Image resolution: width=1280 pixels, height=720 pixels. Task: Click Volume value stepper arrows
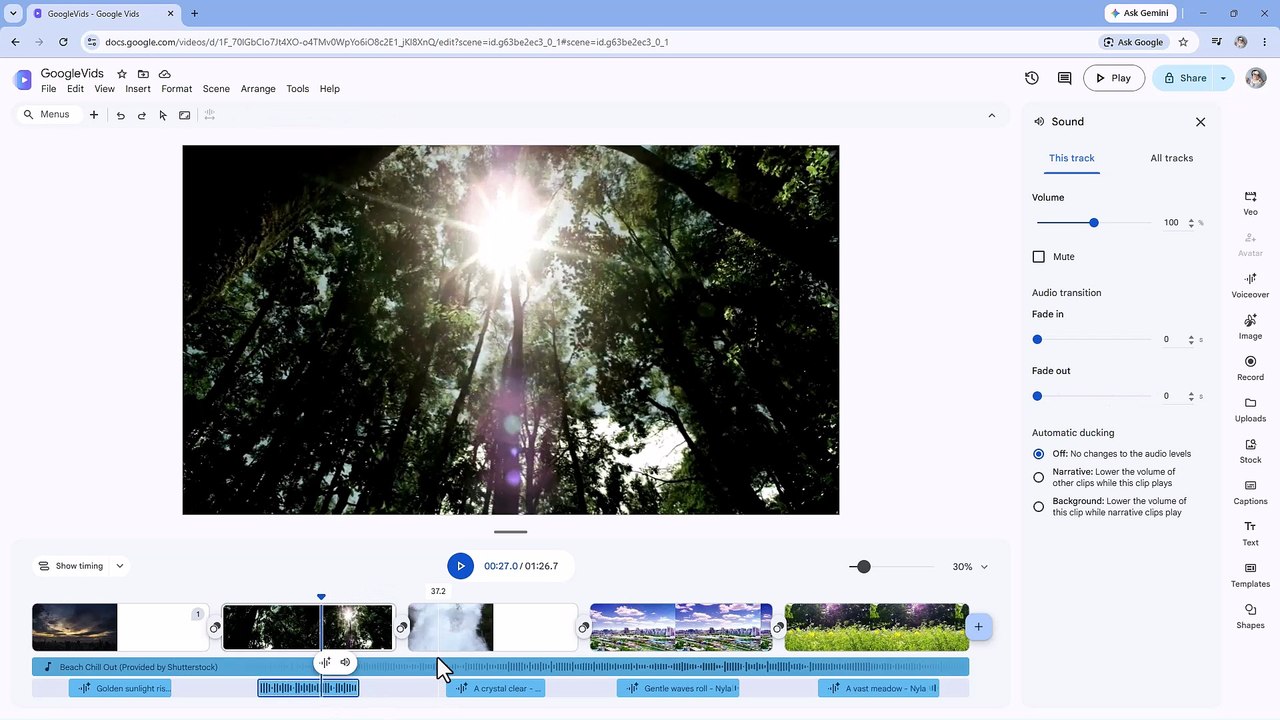coord(1191,223)
